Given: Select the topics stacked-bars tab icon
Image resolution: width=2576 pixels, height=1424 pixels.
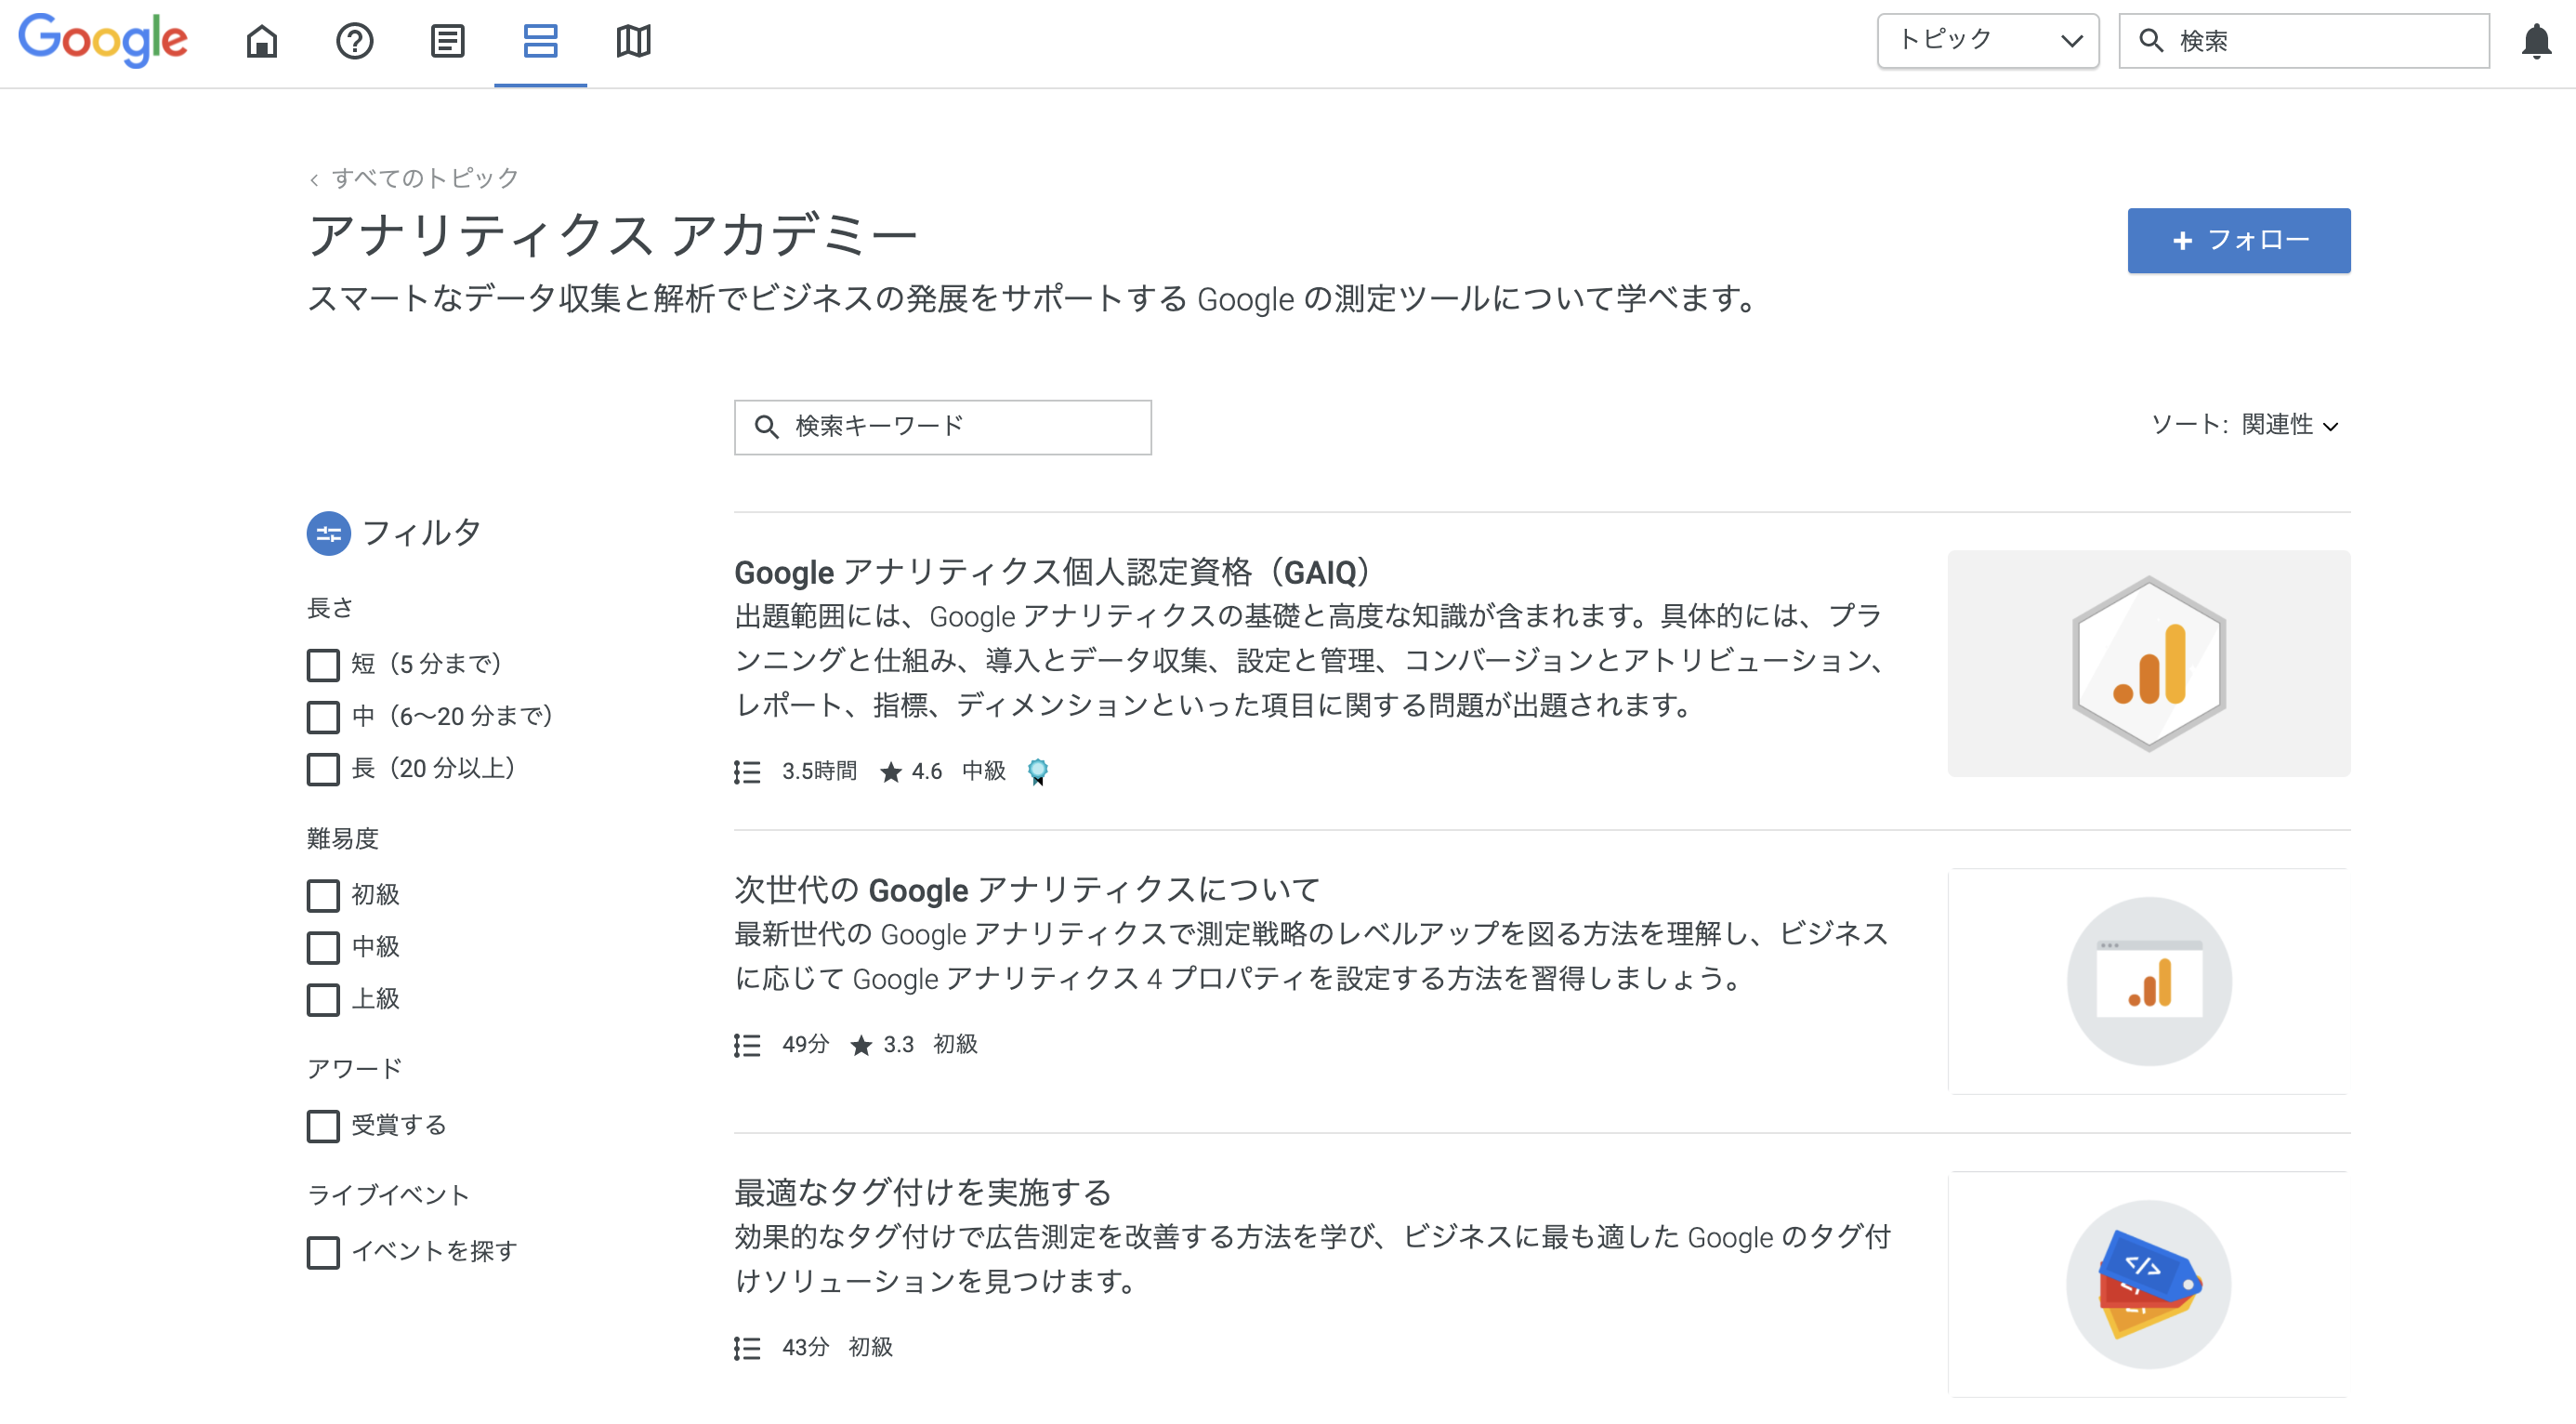Looking at the screenshot, I should (540, 41).
